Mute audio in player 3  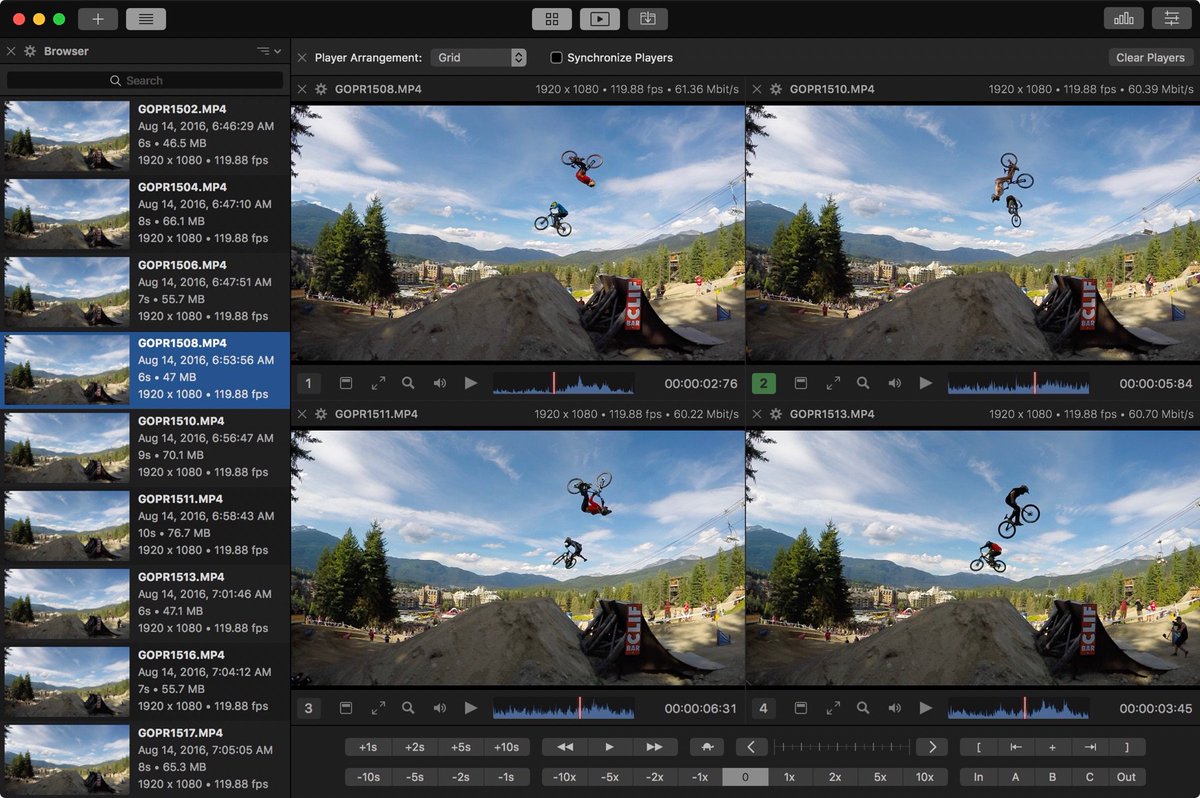[x=439, y=708]
